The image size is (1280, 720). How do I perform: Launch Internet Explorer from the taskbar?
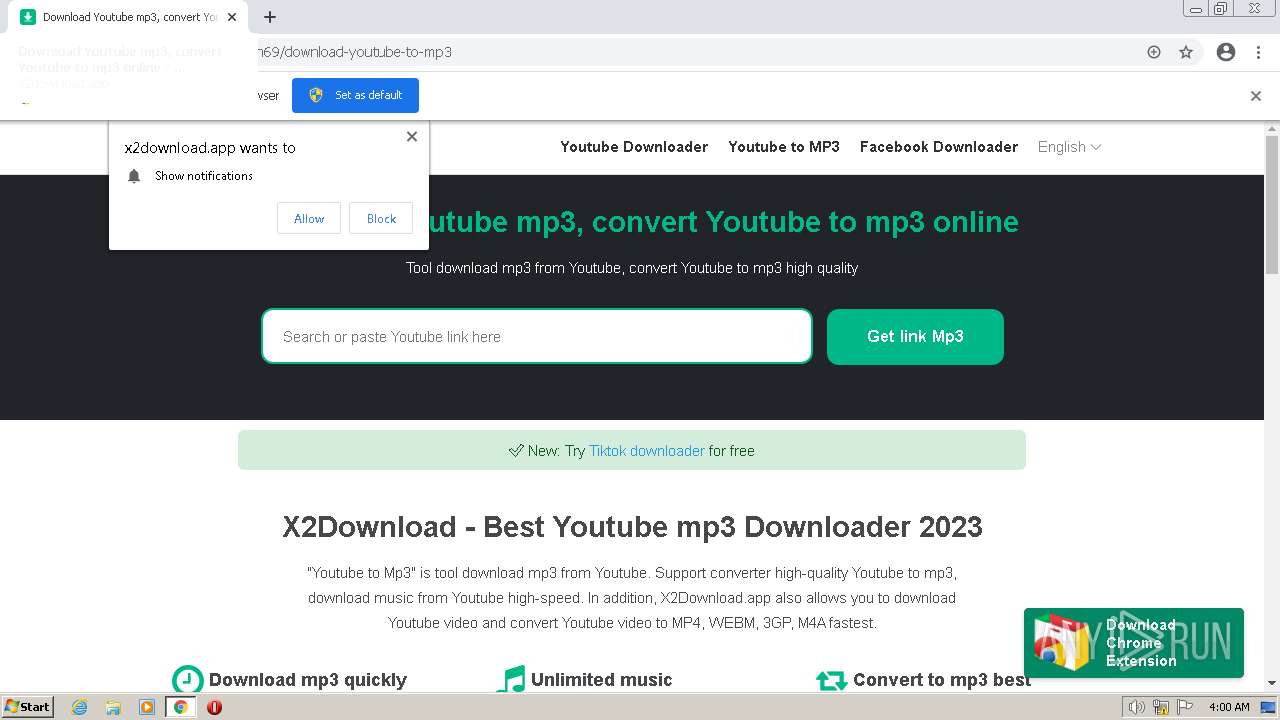[79, 707]
